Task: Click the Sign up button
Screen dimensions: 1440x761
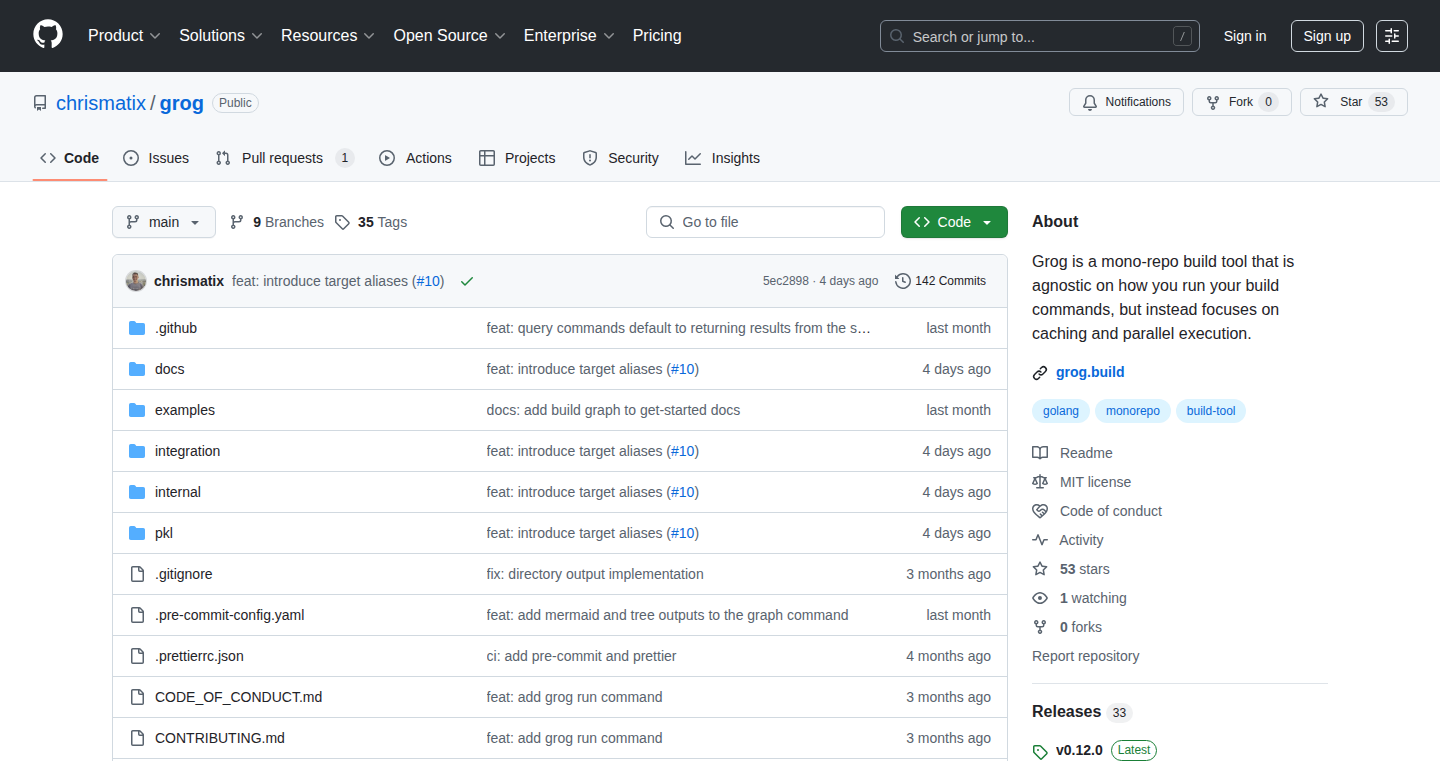Action: click(1327, 36)
